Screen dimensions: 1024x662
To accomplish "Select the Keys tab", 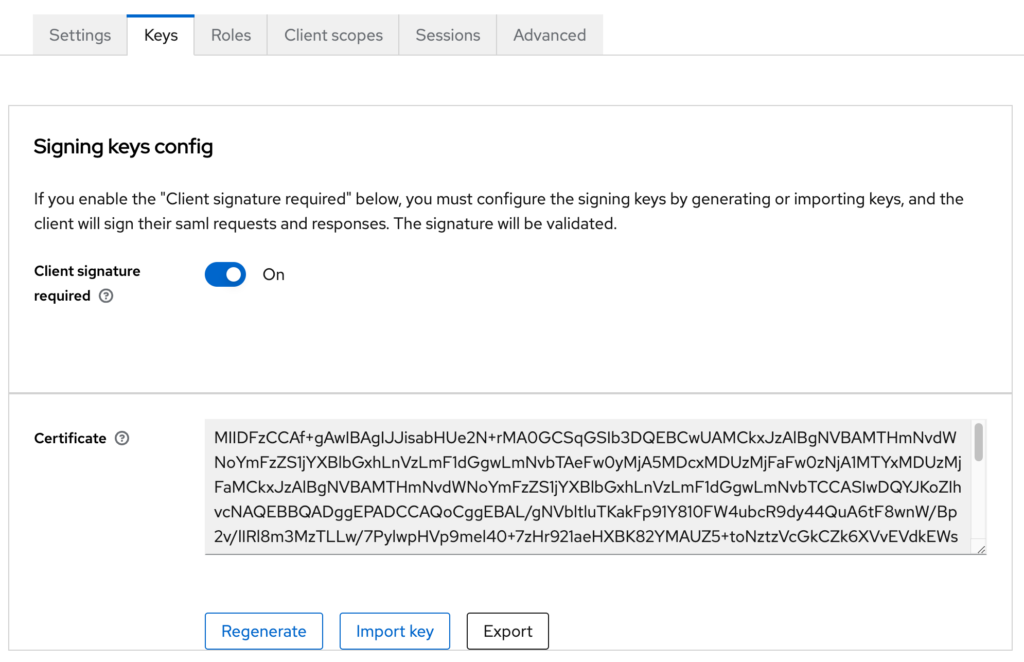I will pos(161,35).
